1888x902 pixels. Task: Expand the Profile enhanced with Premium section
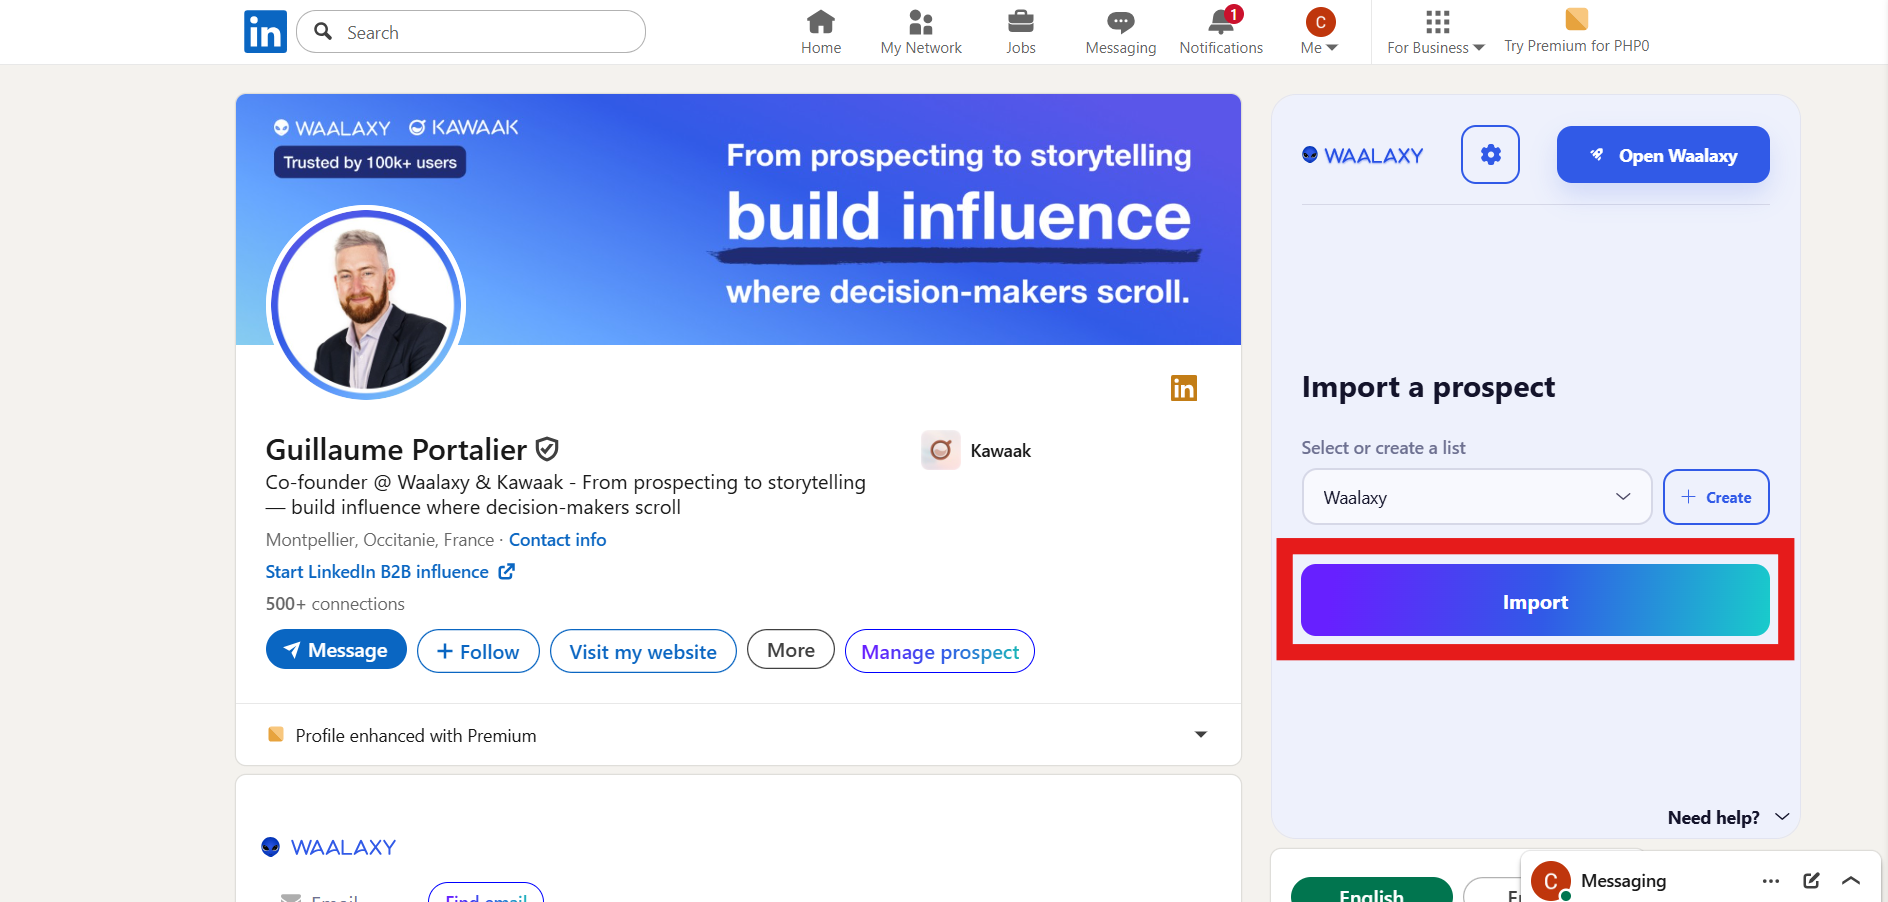coord(1200,735)
